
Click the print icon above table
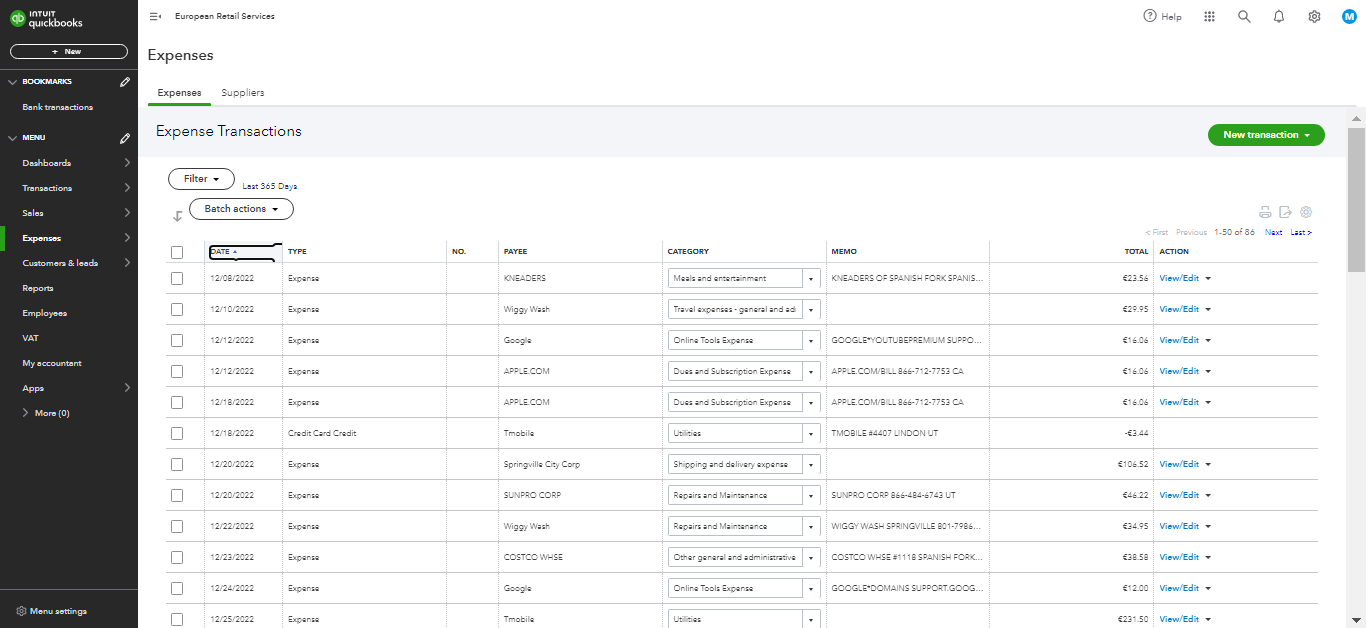coord(1265,212)
